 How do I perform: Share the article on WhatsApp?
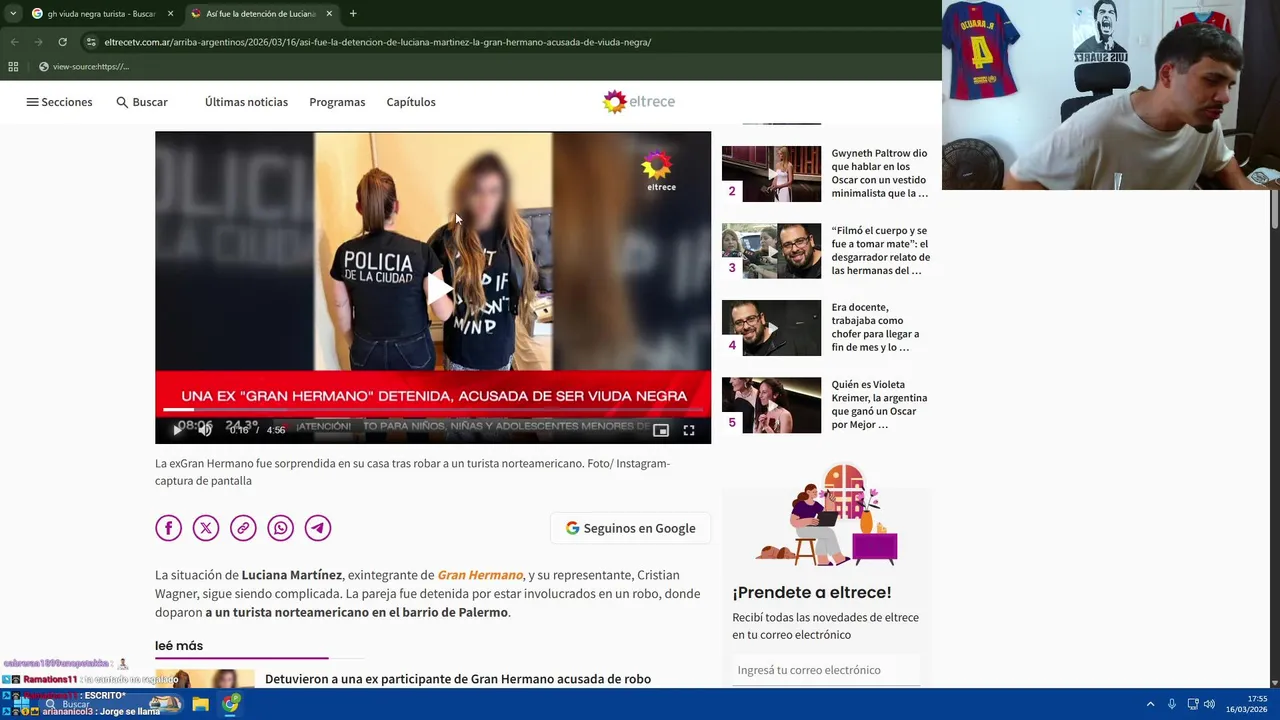click(x=281, y=528)
